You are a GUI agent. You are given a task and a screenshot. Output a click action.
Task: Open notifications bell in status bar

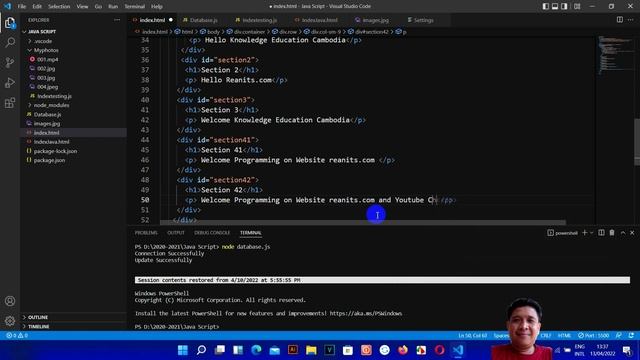[631, 336]
